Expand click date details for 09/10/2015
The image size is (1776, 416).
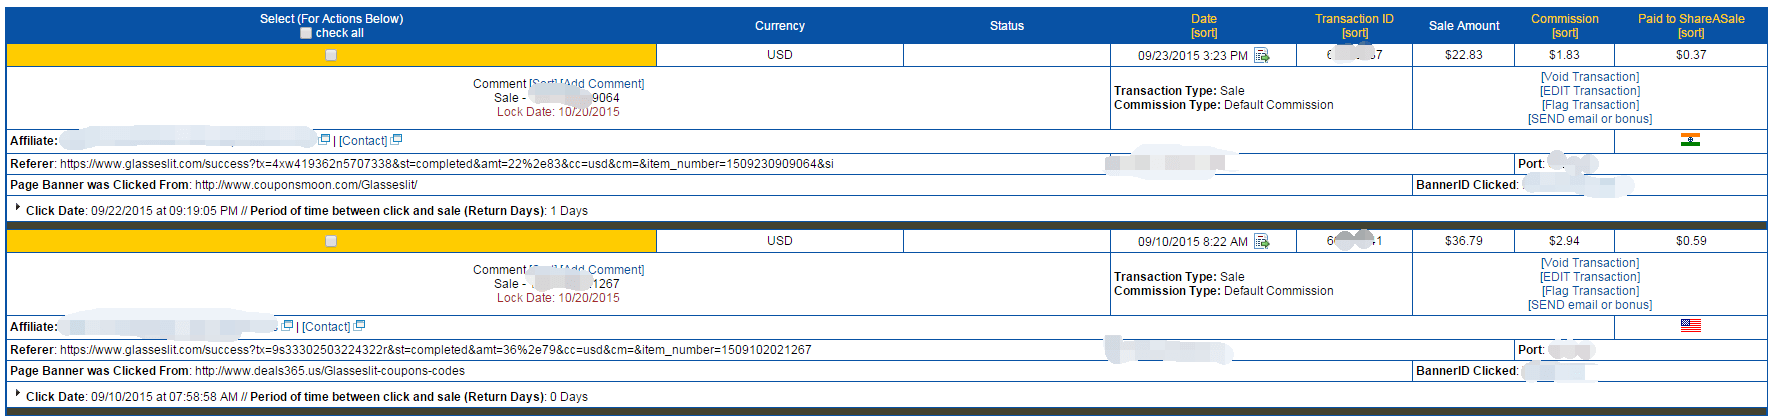(x=18, y=394)
